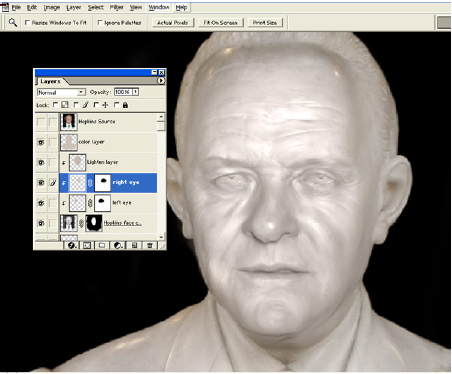This screenshot has width=452, height=374.
Task: Hide the Lighten layer
Action: 41,163
